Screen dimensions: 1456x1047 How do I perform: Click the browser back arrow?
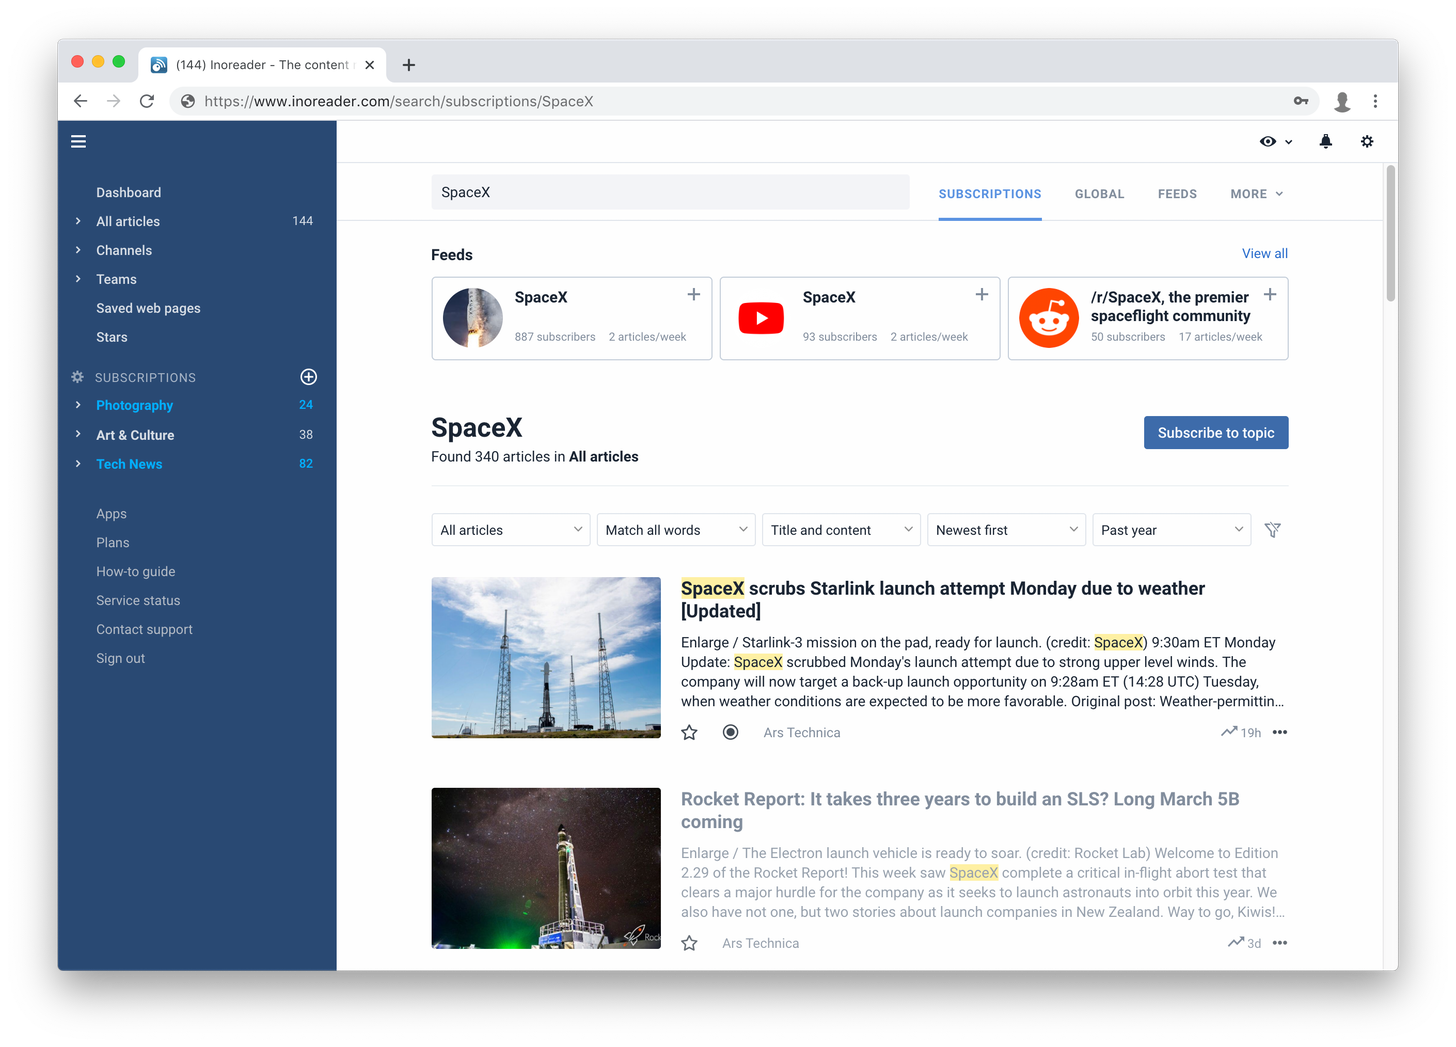coord(81,101)
